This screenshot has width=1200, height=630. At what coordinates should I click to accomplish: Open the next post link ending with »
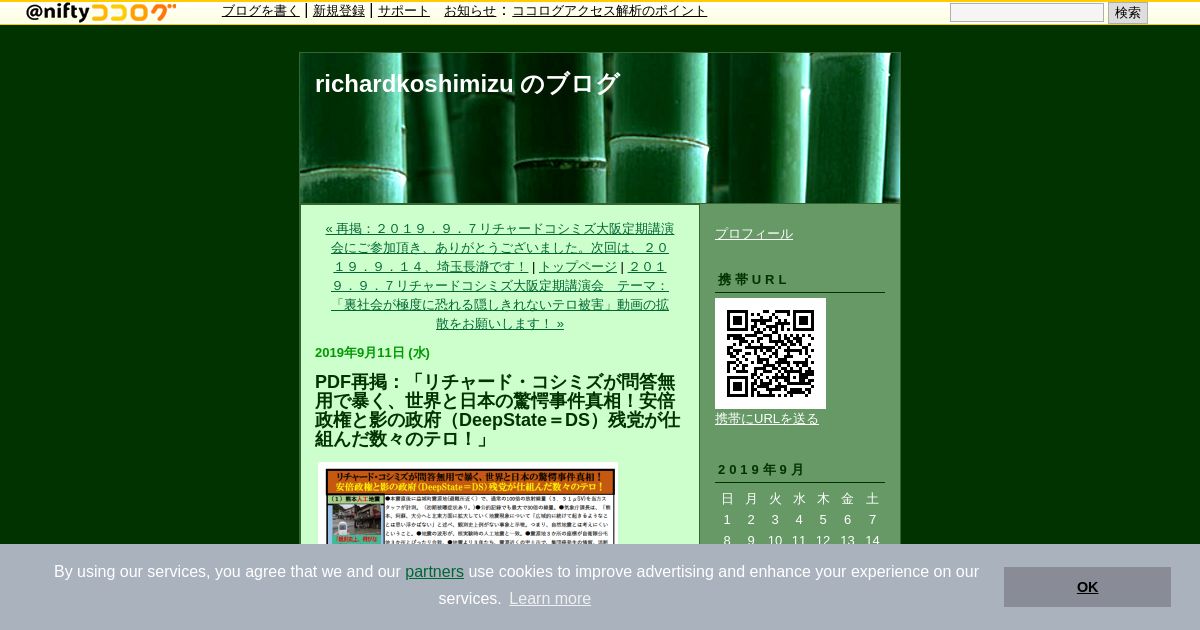(x=500, y=295)
